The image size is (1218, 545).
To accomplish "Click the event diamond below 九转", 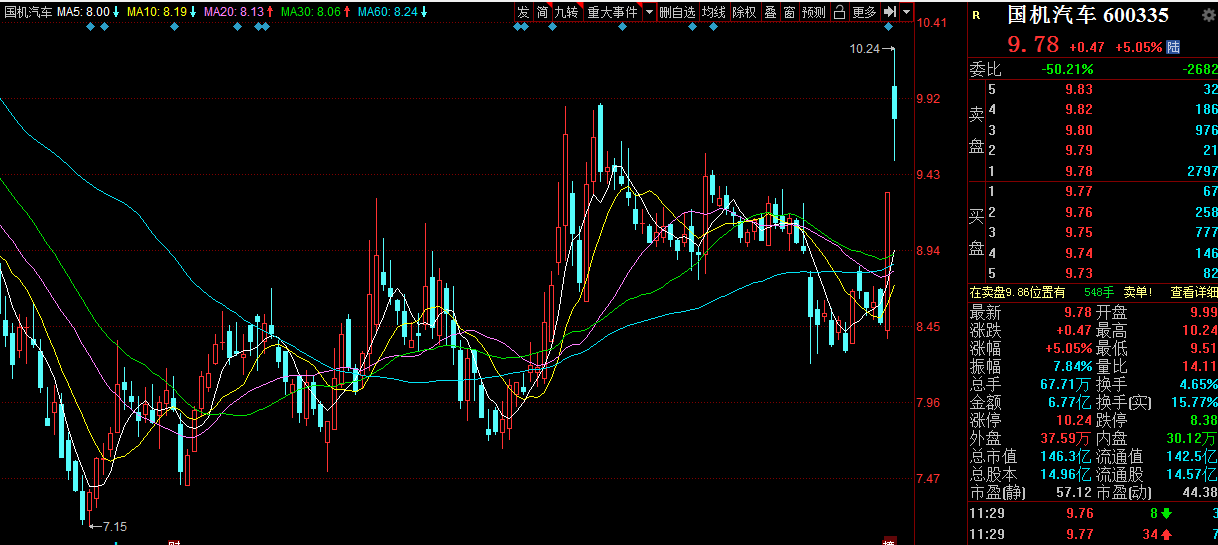I will tap(552, 27).
